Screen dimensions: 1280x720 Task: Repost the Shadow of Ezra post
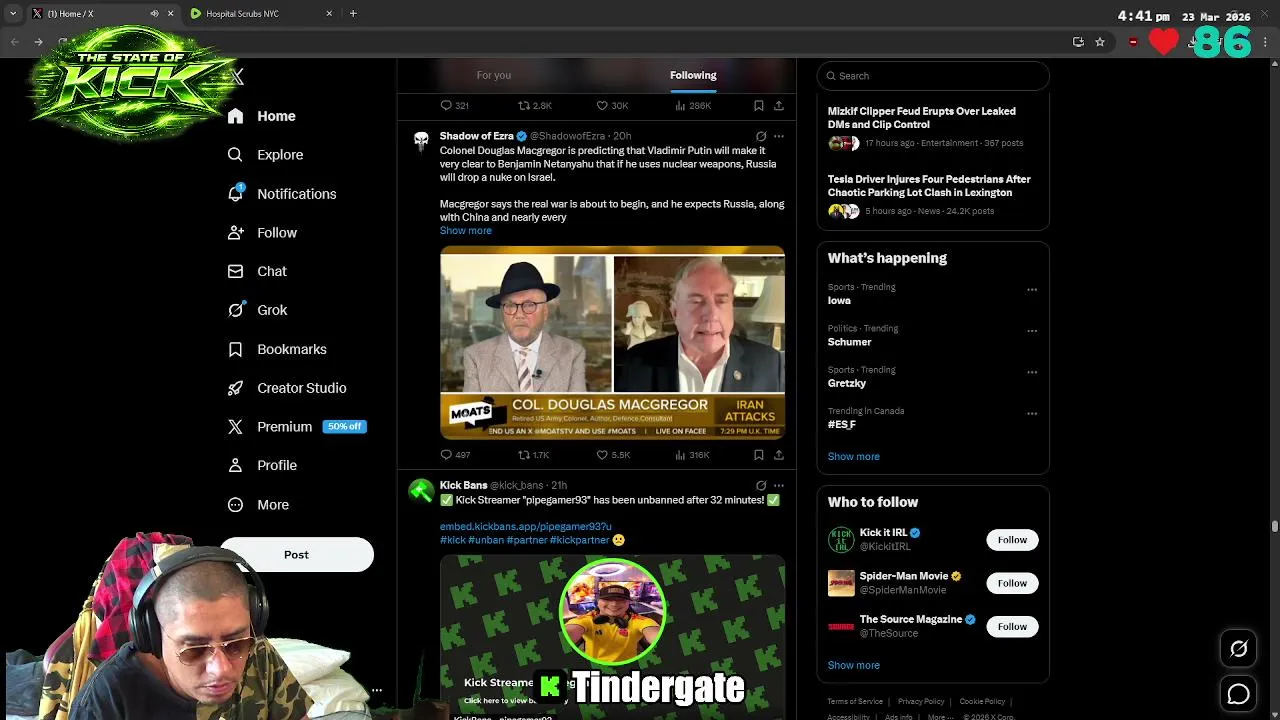coord(533,455)
